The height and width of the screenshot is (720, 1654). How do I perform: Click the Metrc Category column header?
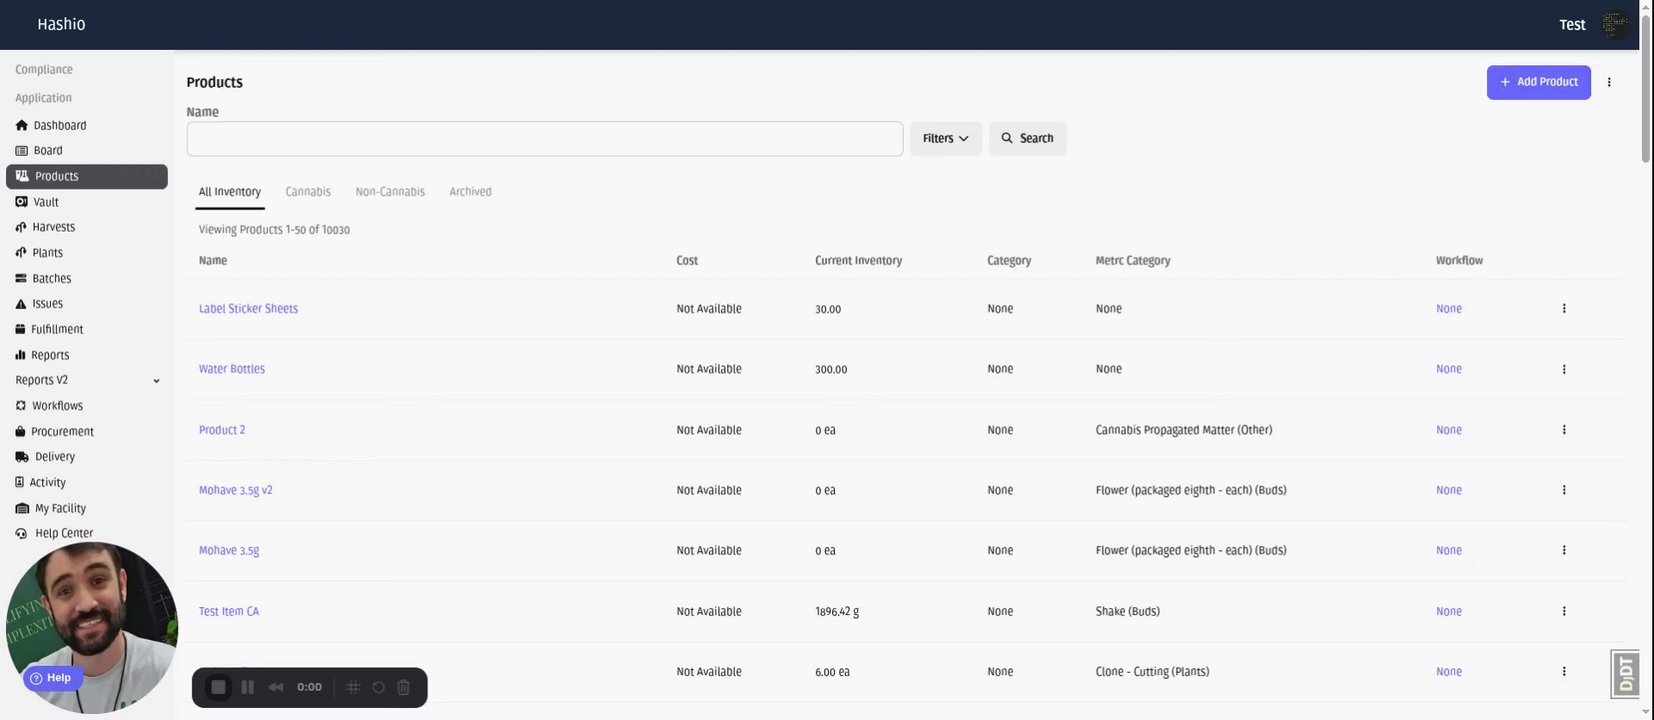tap(1133, 261)
